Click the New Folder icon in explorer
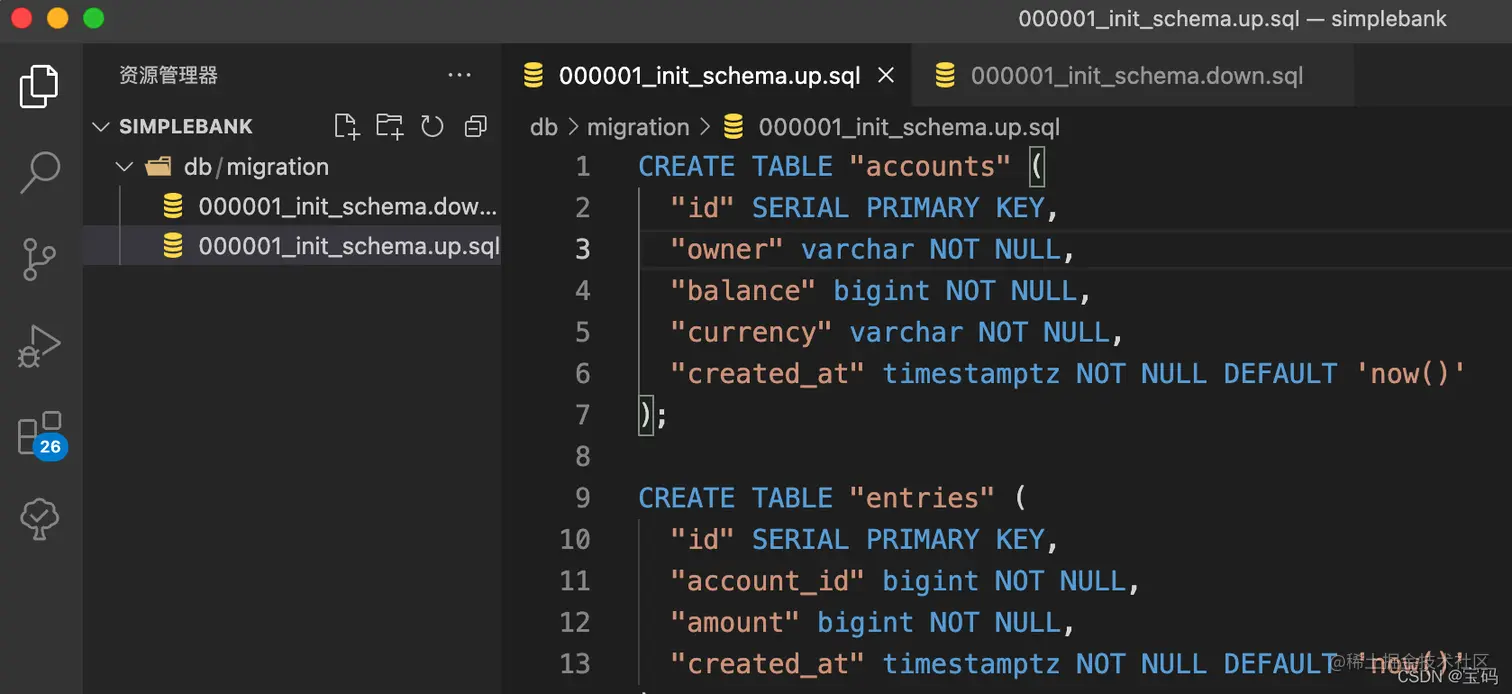The width and height of the screenshot is (1512, 694). click(389, 126)
